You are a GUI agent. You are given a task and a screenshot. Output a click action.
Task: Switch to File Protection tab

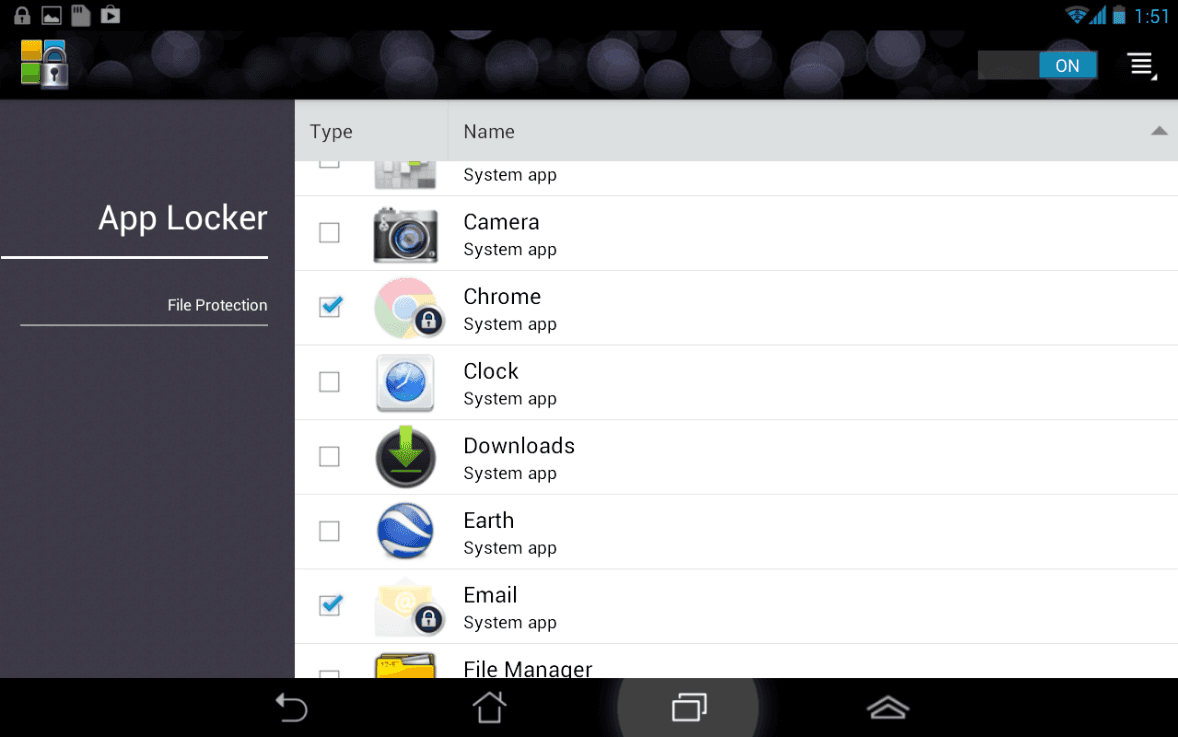217,305
